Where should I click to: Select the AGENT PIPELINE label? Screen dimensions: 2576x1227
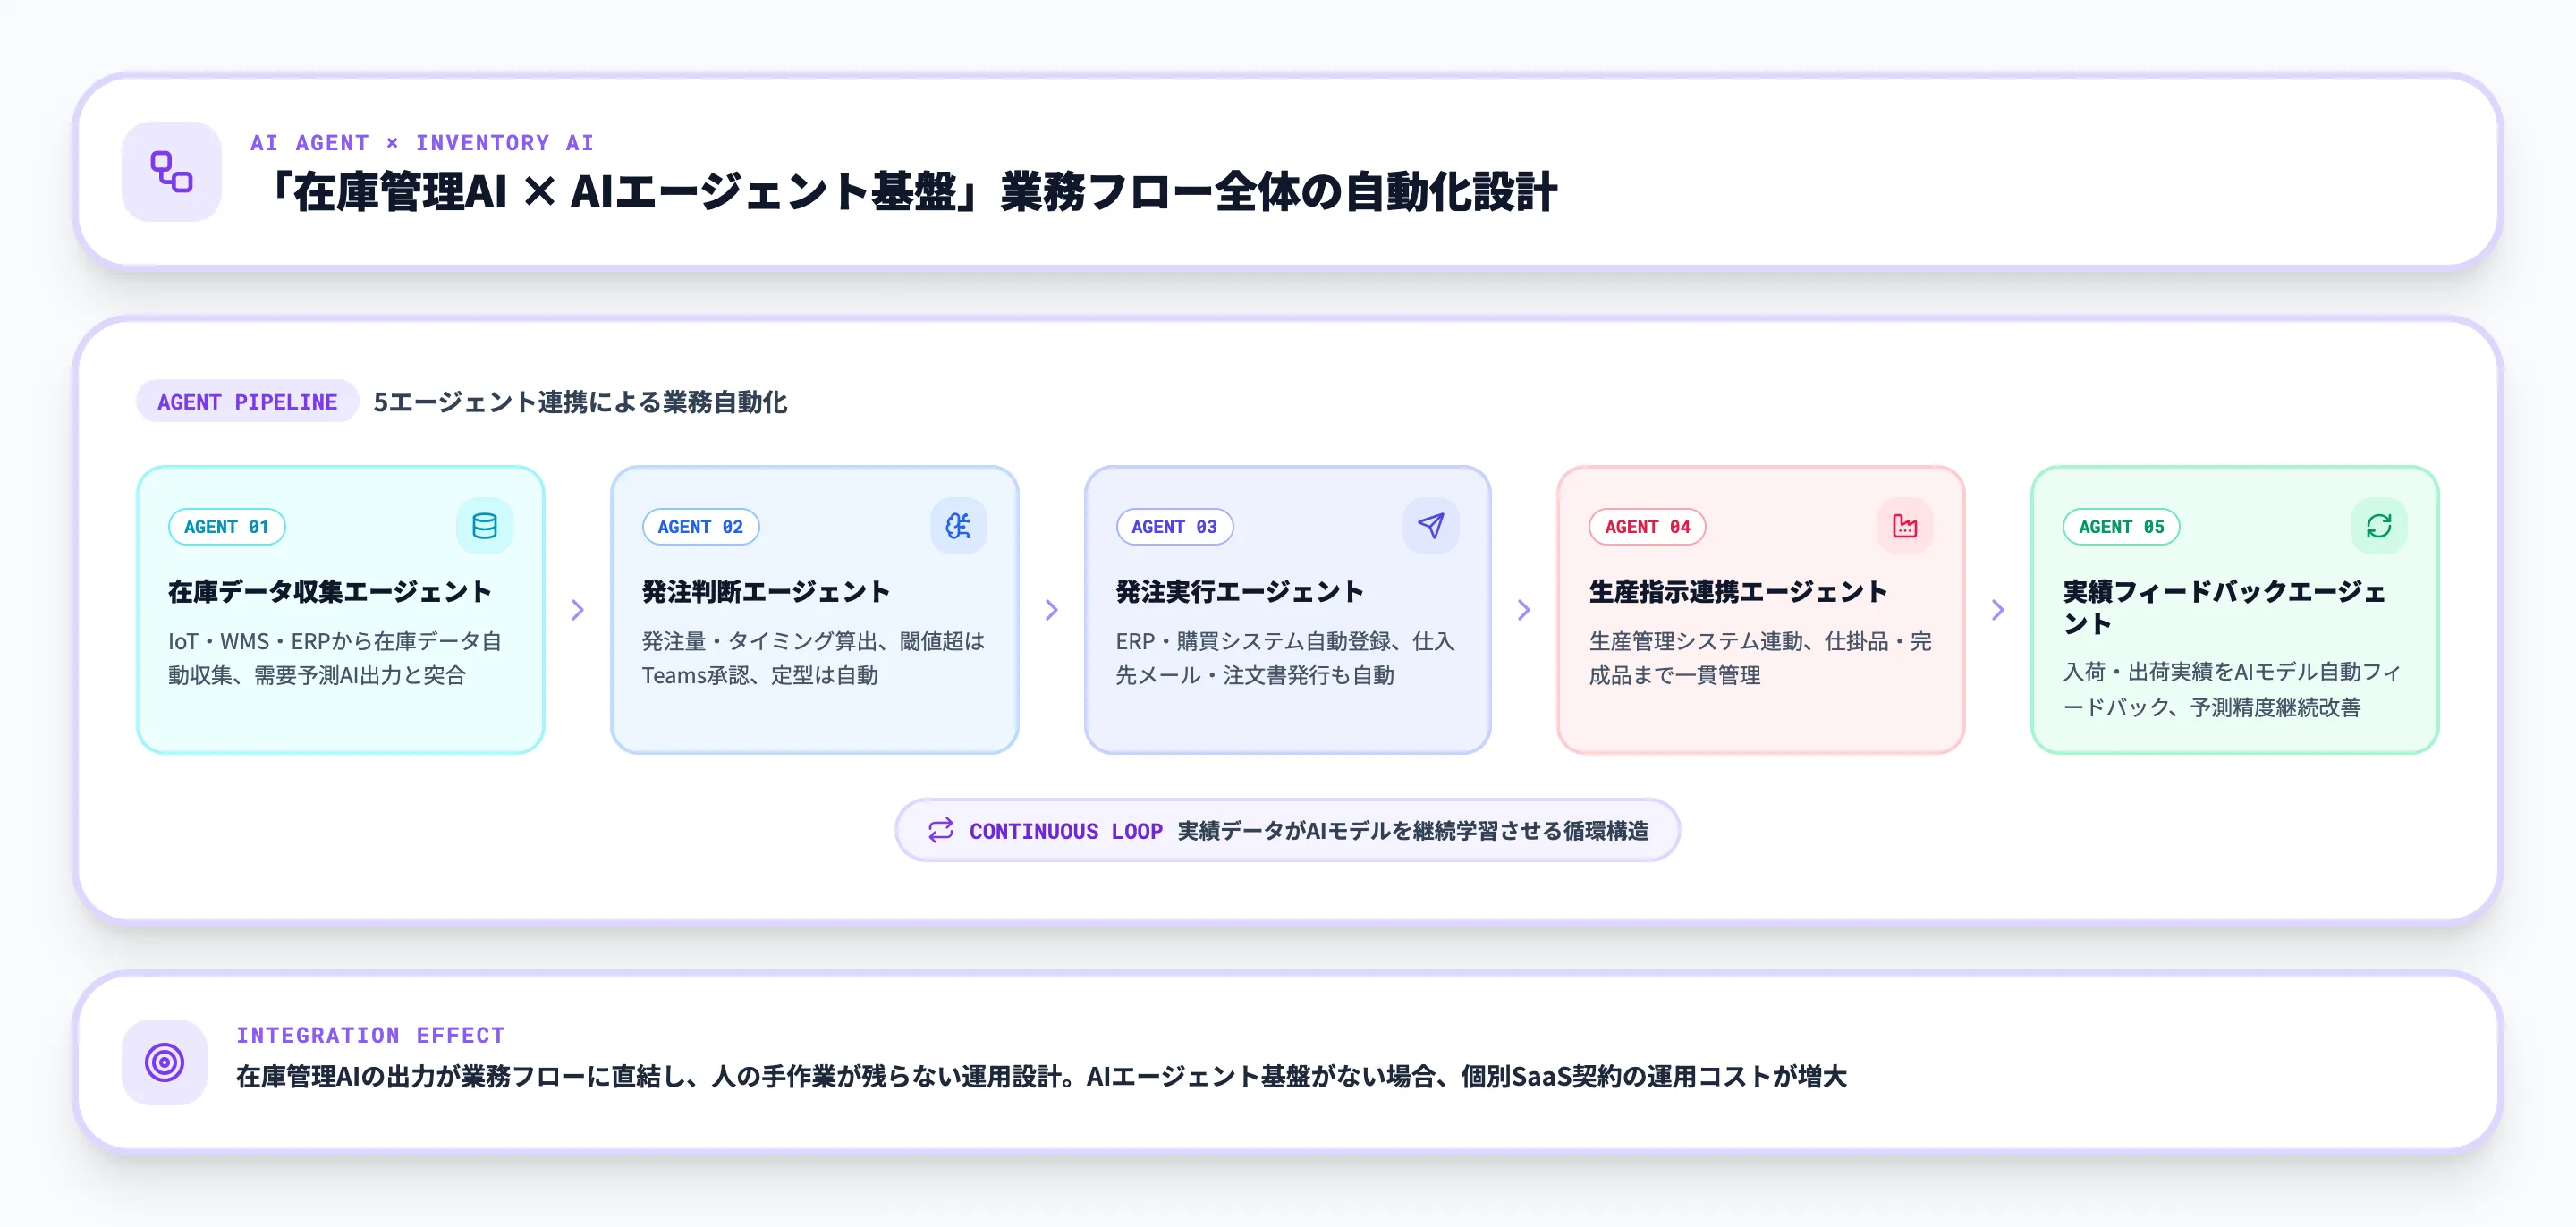tap(246, 402)
